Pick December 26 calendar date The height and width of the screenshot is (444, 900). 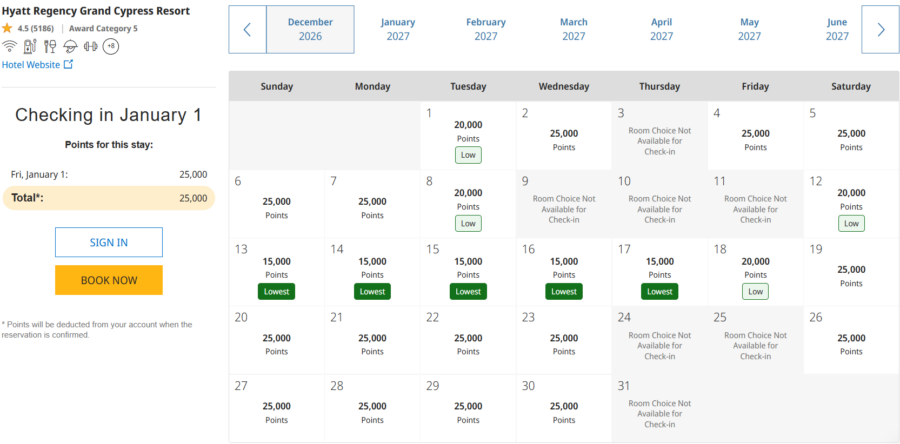[851, 341]
